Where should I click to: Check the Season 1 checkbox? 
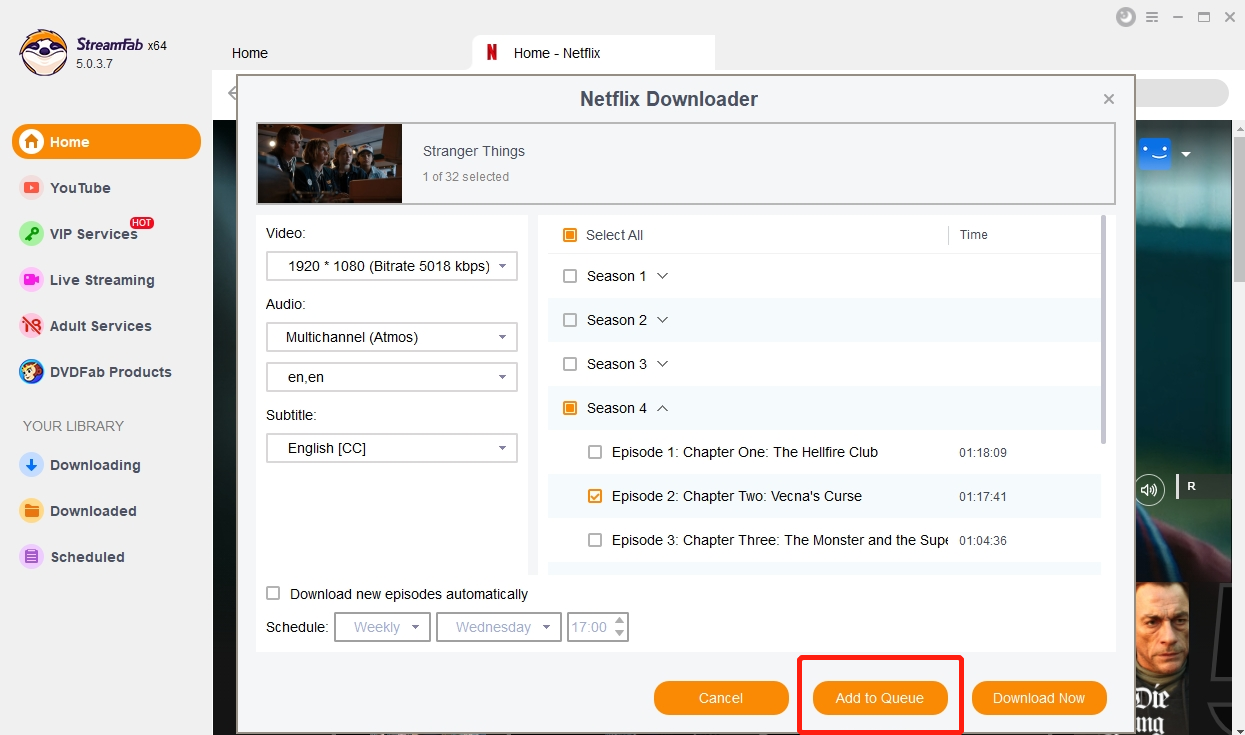[570, 276]
